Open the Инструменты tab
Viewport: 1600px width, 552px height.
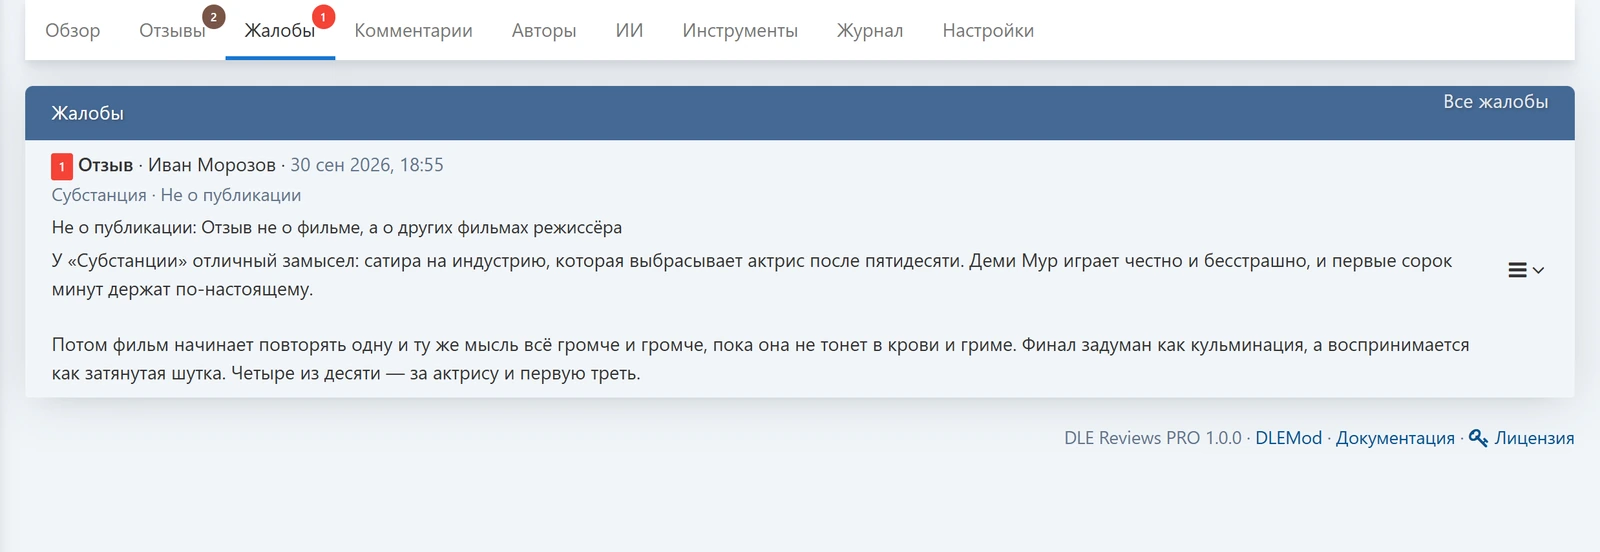pos(740,31)
